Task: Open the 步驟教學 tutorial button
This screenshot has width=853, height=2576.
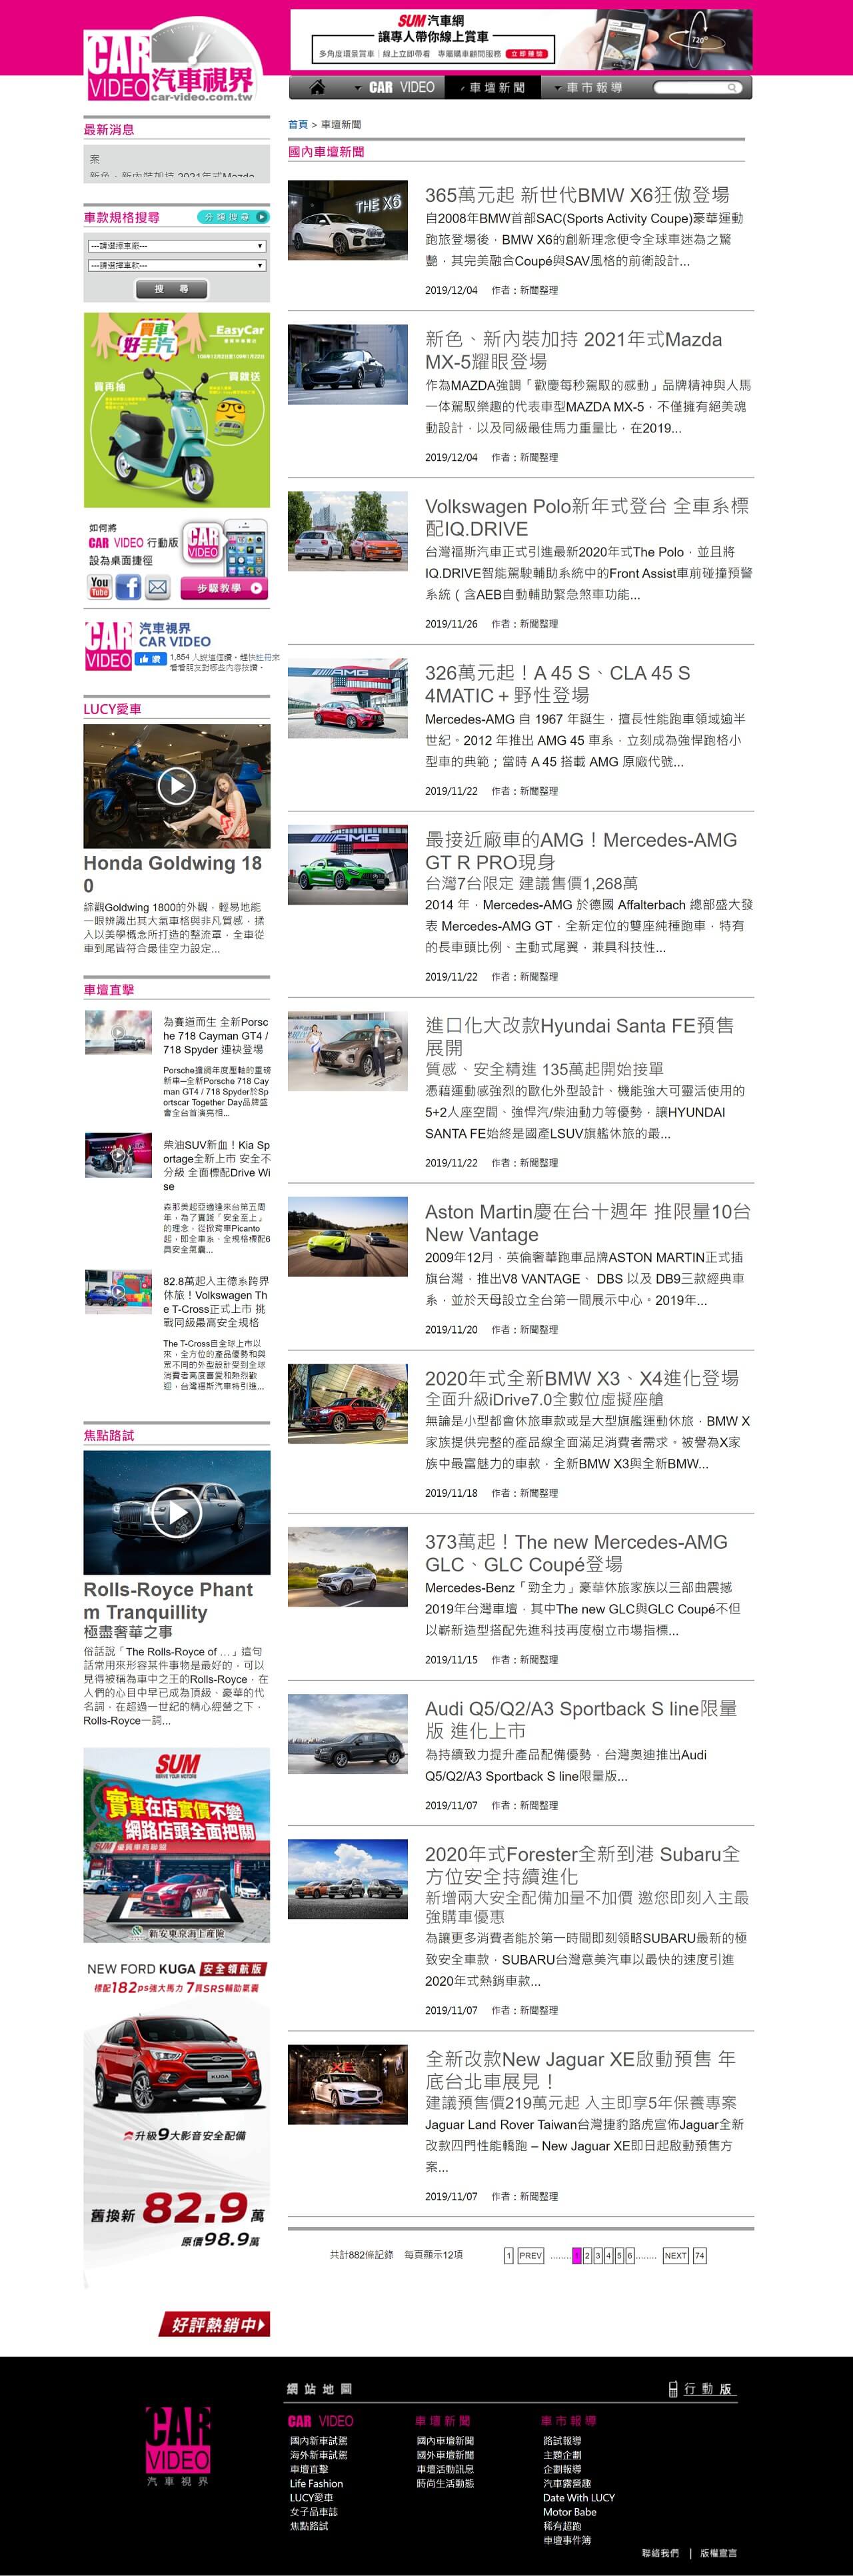Action: point(224,588)
